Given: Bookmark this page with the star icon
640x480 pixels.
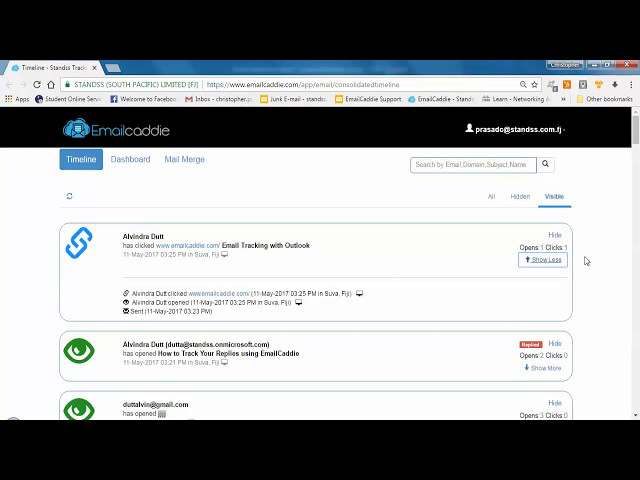Looking at the screenshot, I should tap(534, 84).
